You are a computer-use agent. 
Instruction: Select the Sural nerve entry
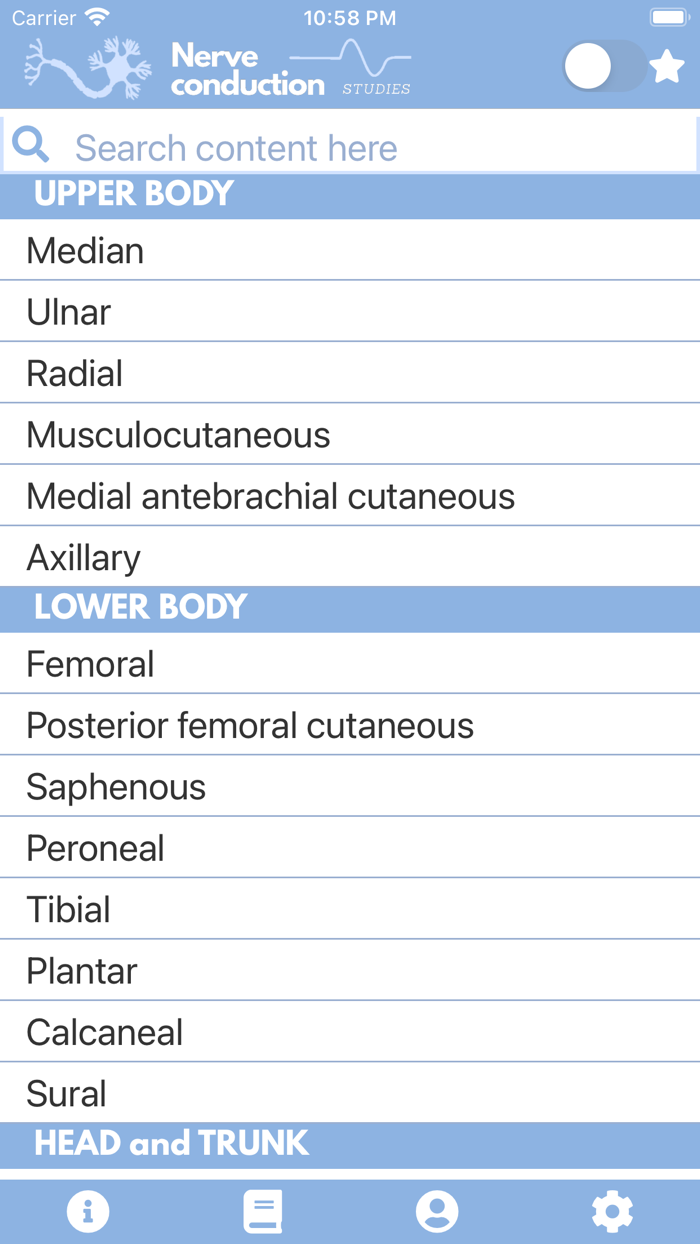point(350,1093)
